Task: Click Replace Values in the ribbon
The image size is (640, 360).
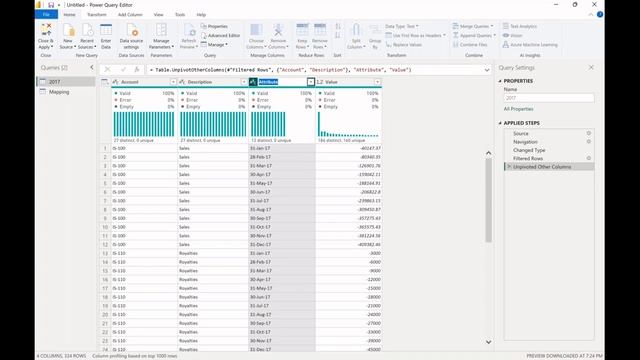Action: 403,45
